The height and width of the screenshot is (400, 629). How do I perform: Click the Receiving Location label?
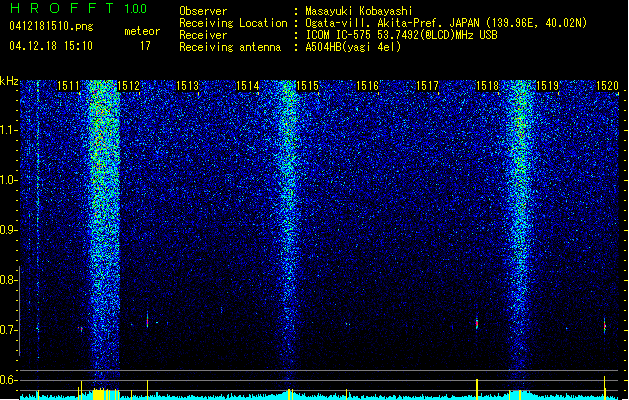(x=233, y=23)
